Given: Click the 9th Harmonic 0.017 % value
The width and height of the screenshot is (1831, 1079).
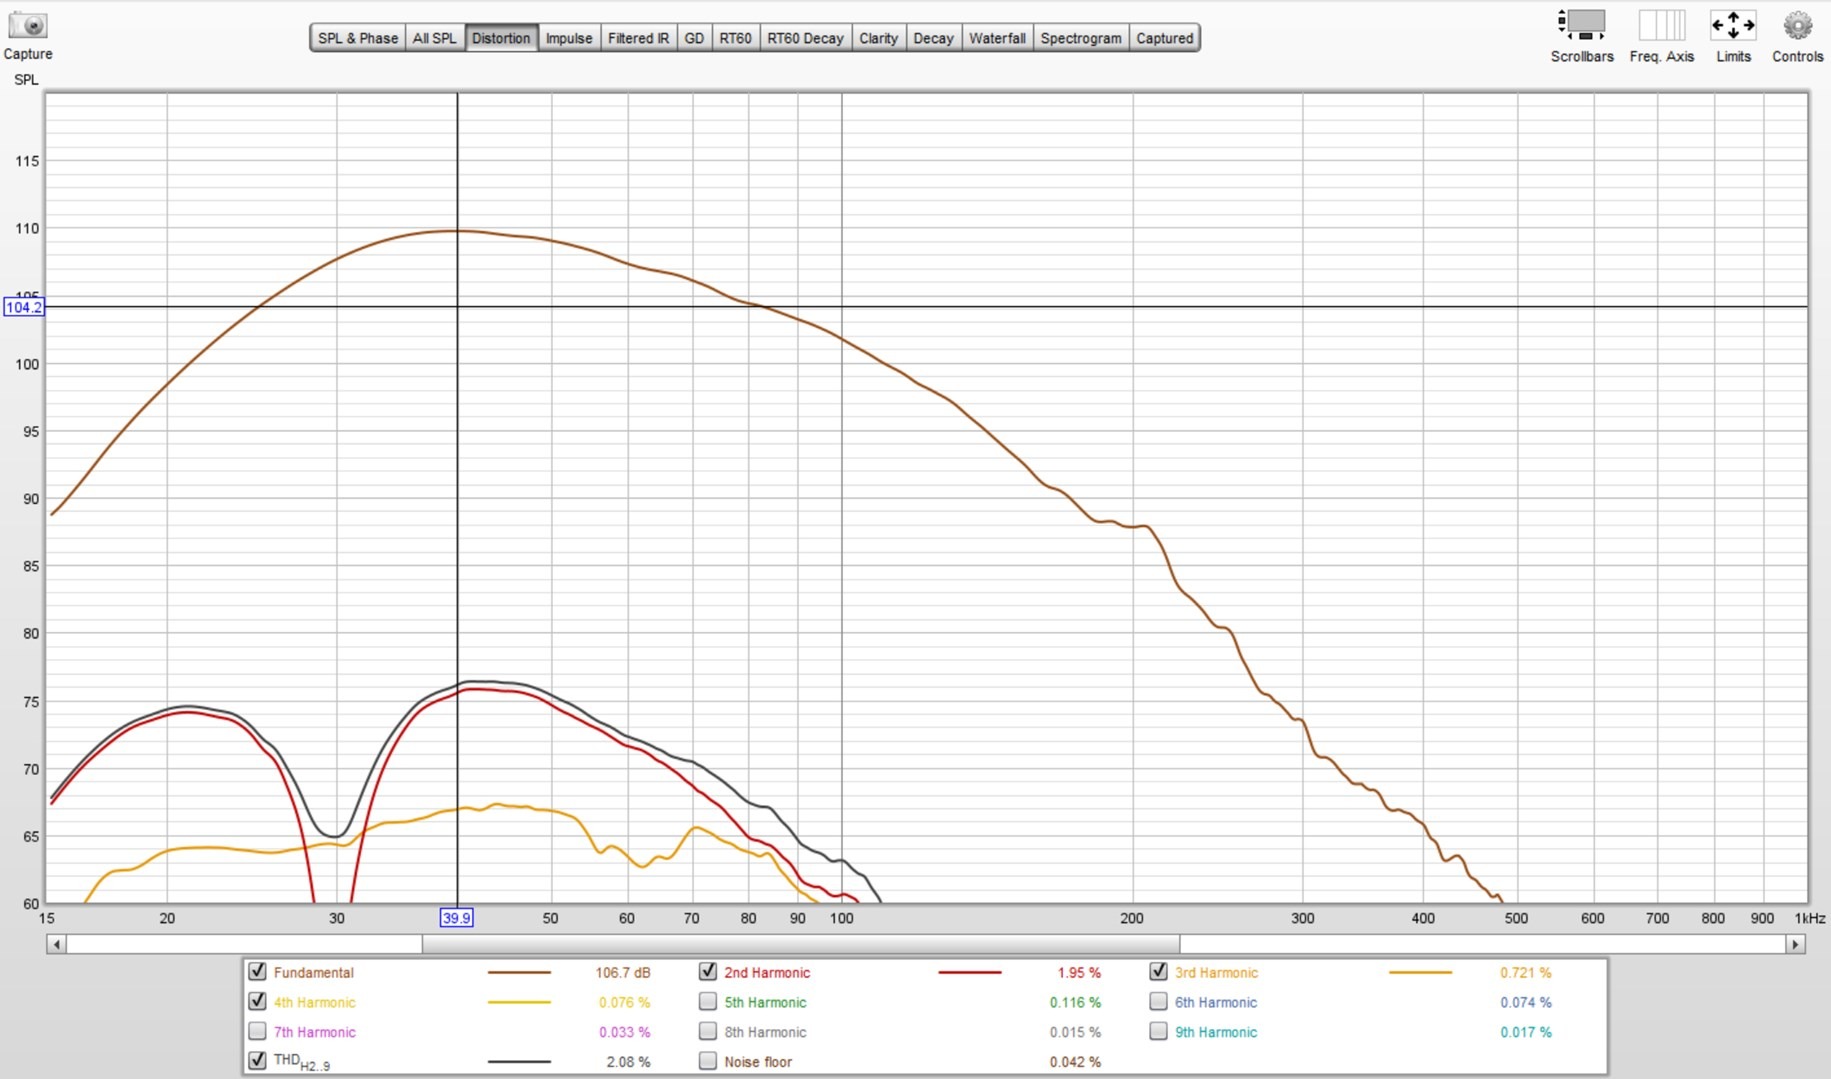Looking at the screenshot, I should tap(1525, 1032).
